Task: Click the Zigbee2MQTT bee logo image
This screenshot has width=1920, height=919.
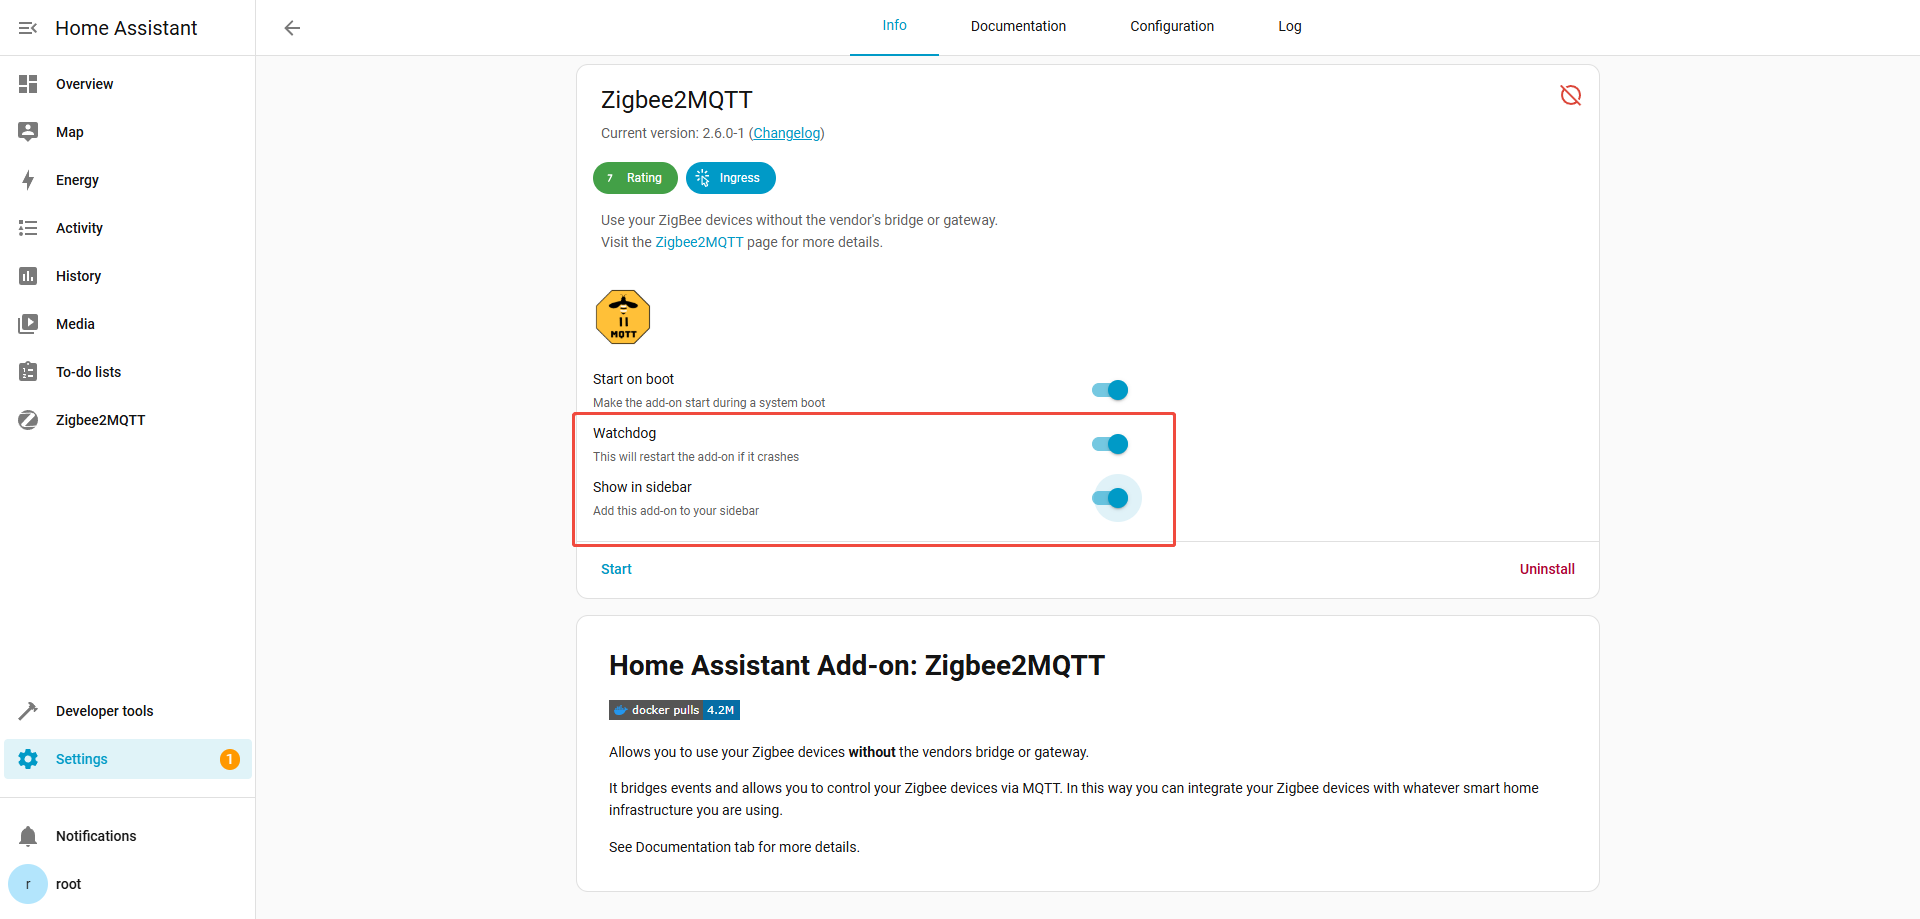Action: (623, 317)
